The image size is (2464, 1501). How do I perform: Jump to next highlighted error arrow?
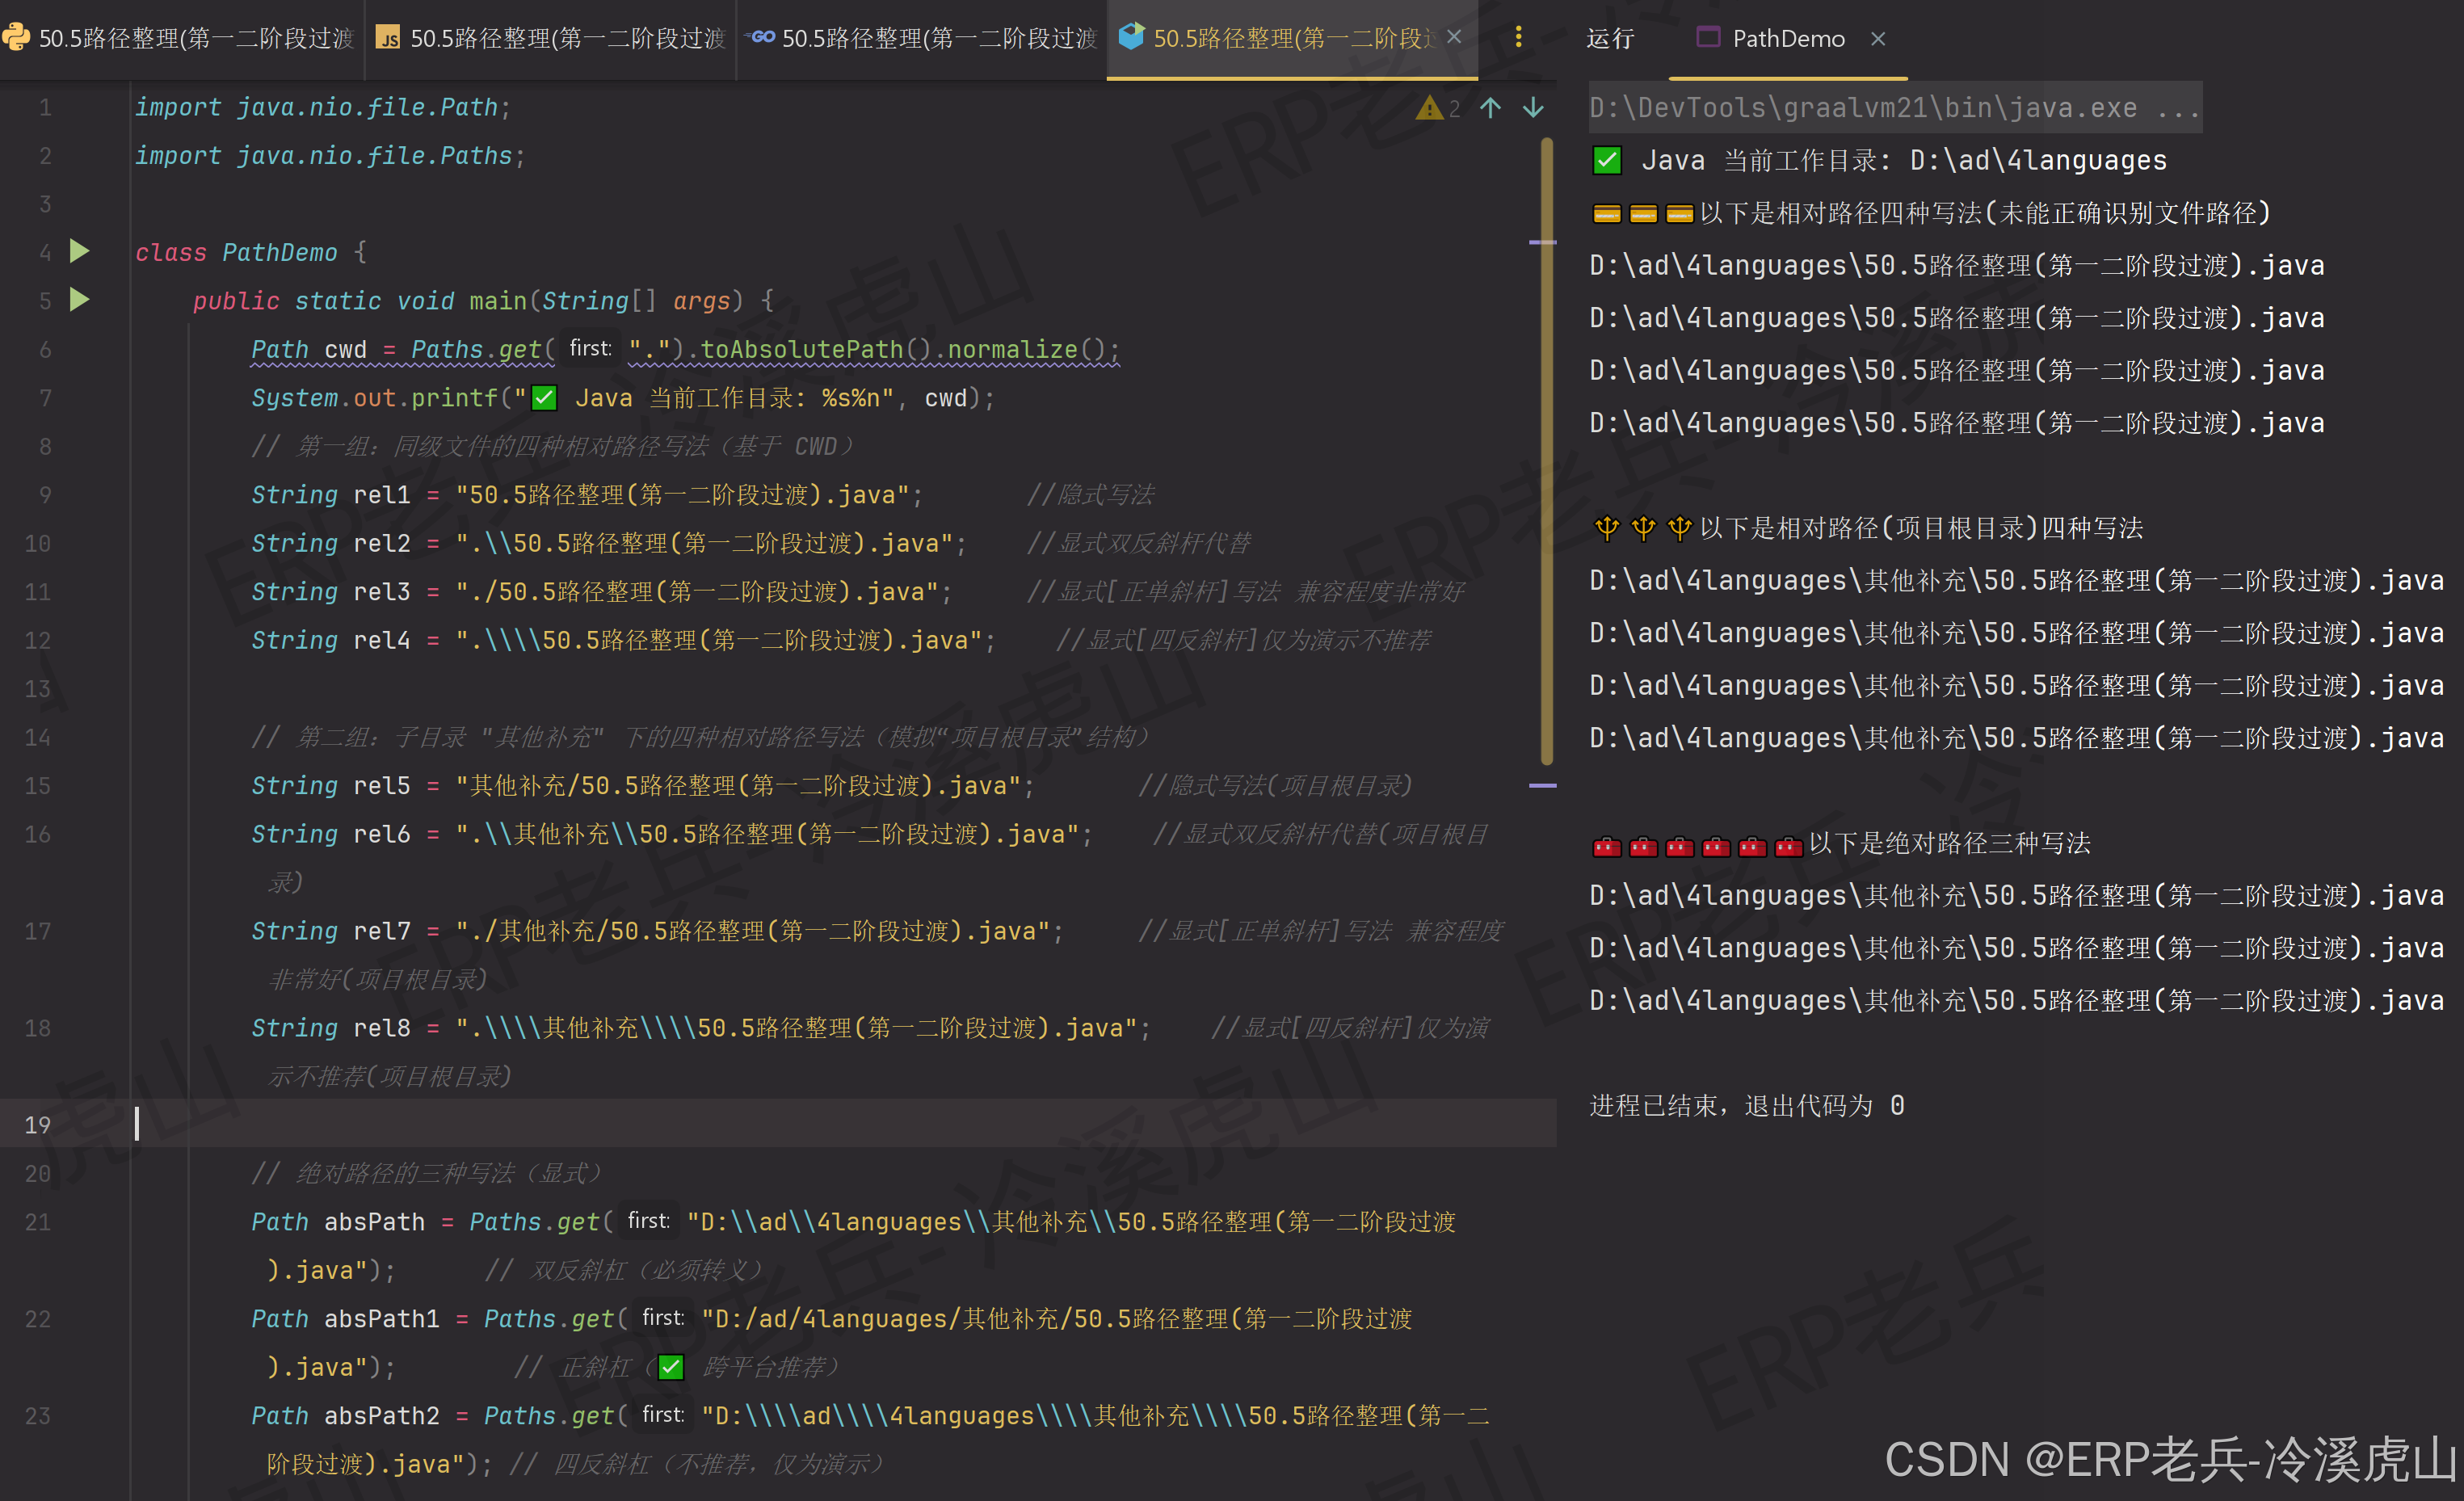[1533, 108]
